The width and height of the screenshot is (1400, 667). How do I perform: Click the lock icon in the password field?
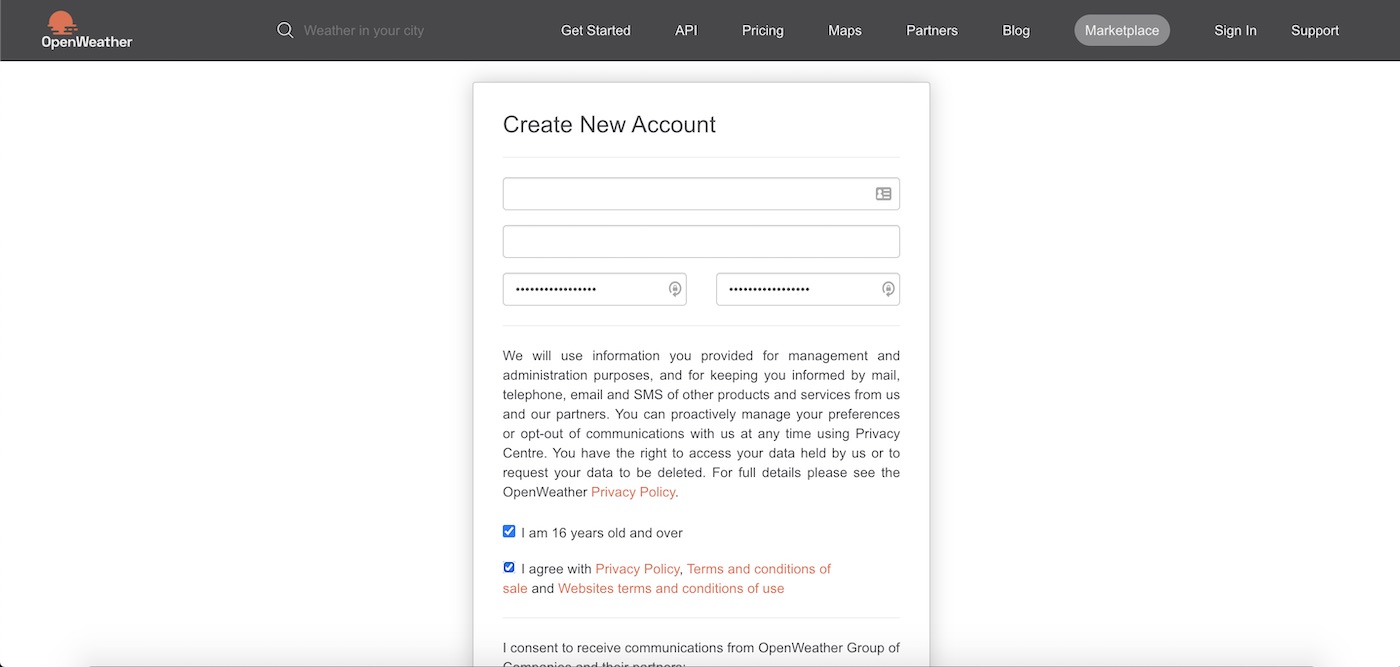tap(675, 289)
